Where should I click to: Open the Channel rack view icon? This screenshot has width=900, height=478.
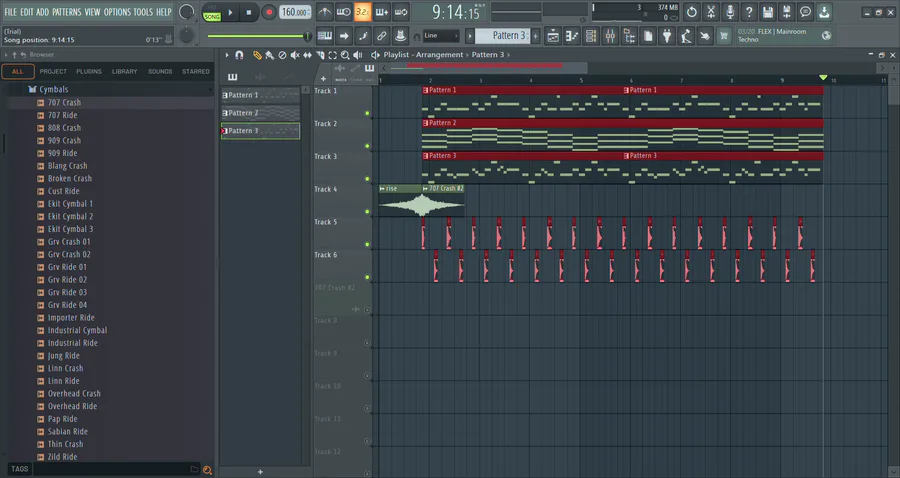point(591,36)
